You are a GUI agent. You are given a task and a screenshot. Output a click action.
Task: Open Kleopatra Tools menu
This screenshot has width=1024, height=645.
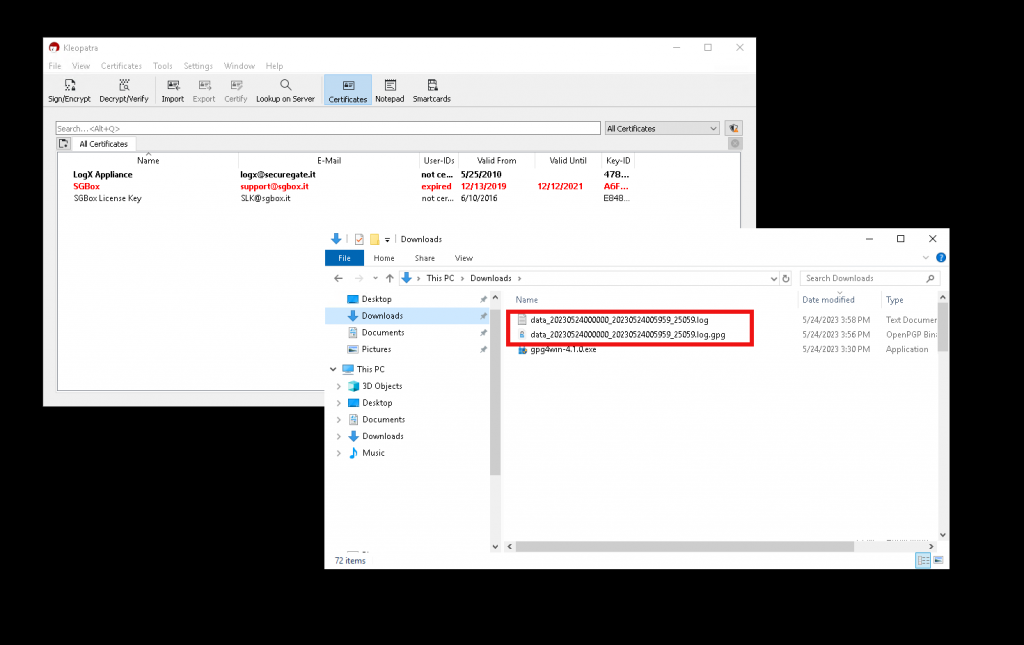[x=163, y=66]
